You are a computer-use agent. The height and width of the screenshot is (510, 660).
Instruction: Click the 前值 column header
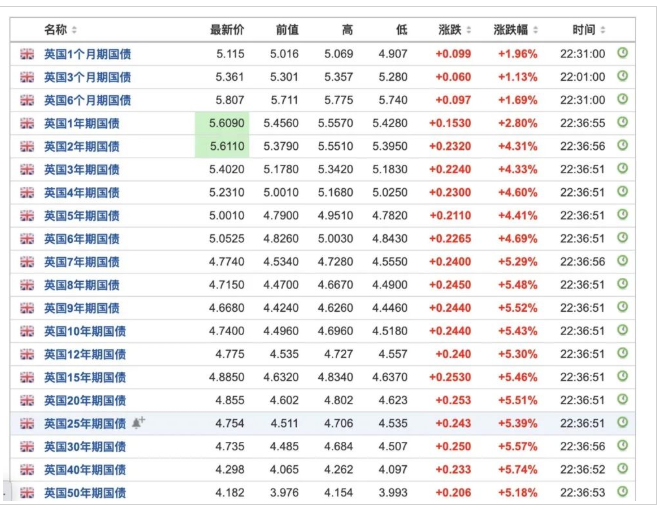[x=287, y=30]
